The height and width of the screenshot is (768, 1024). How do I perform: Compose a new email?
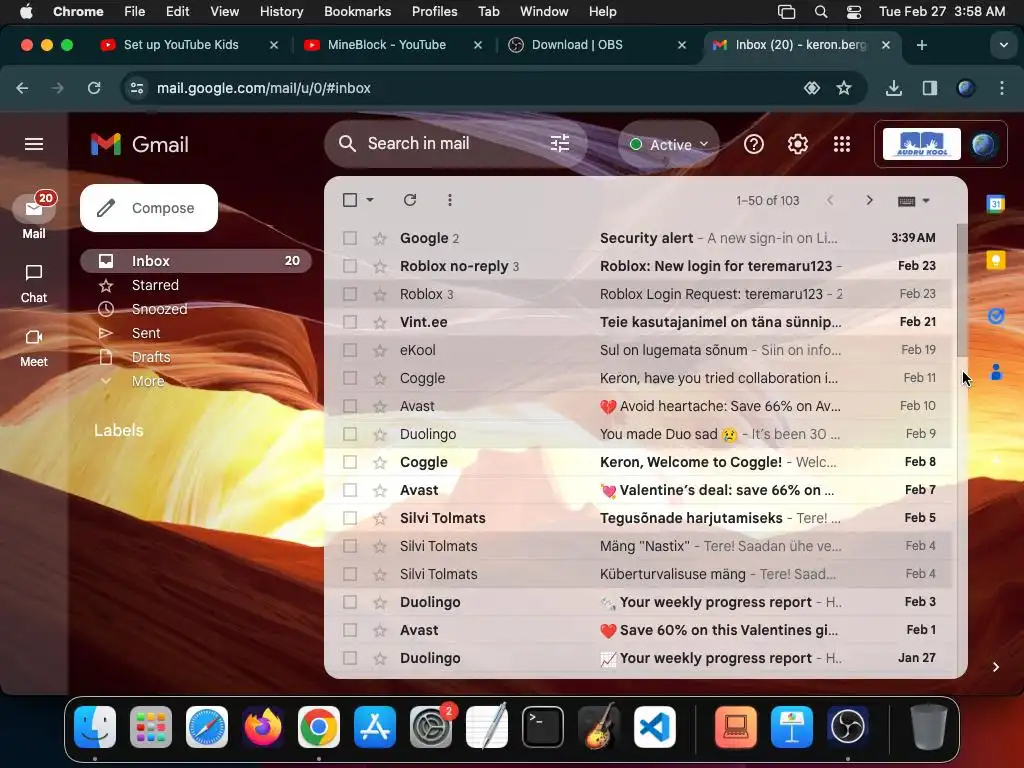tap(149, 208)
